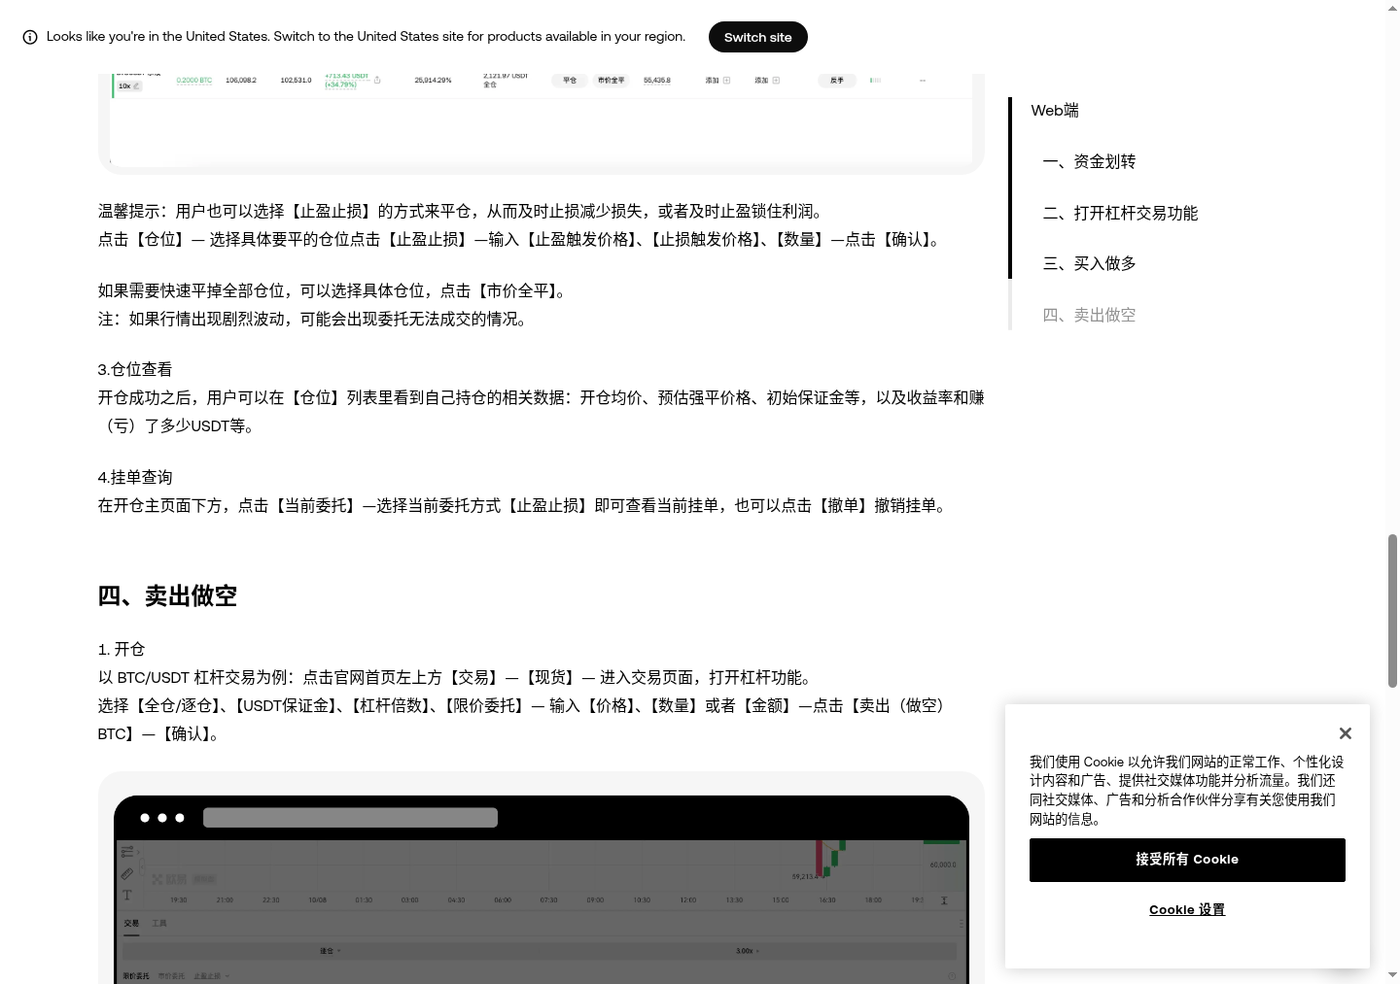
Task: Jump to the Web端 section in contents
Action: (1055, 111)
